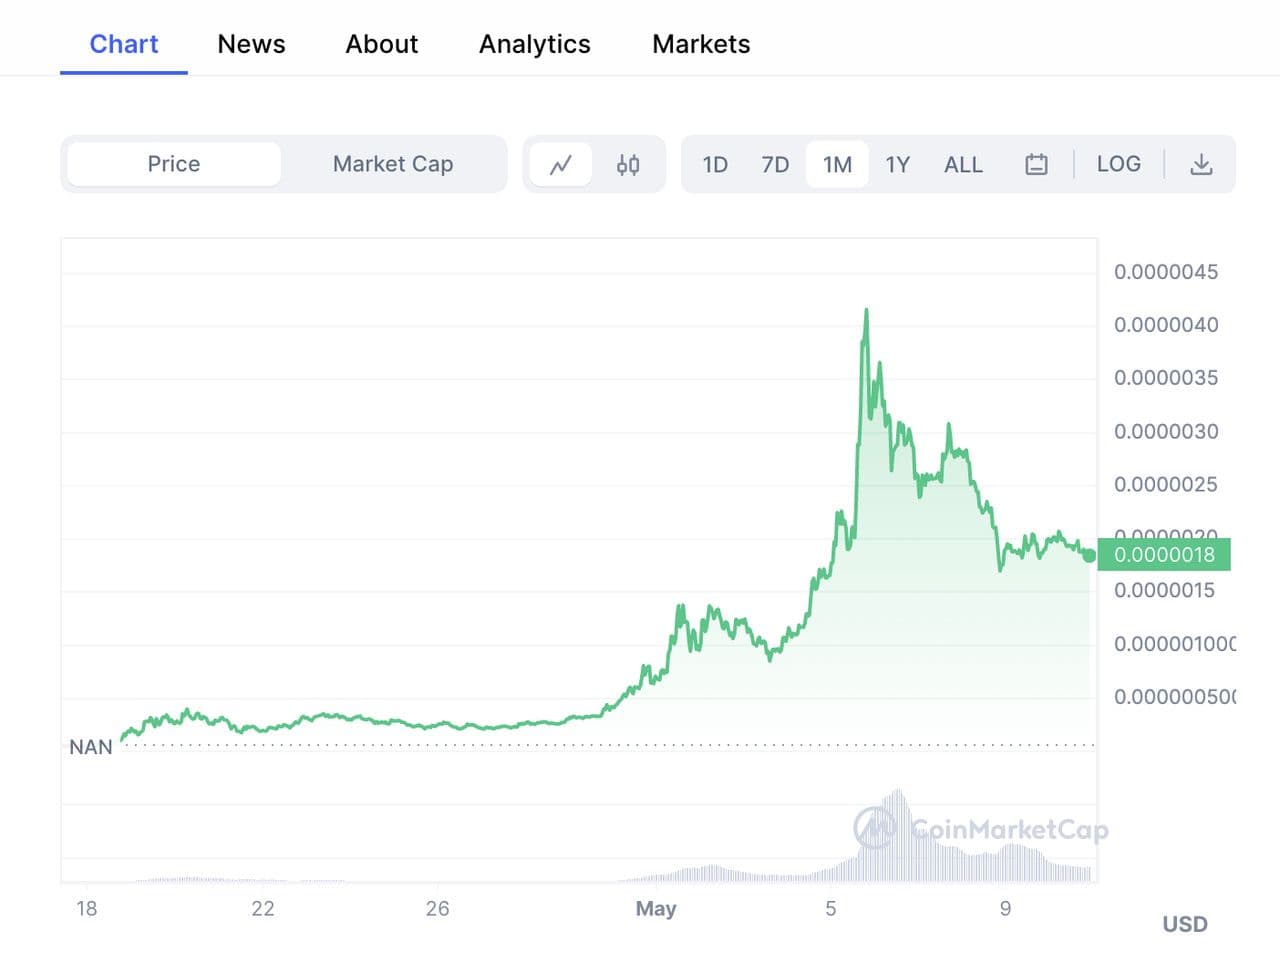The image size is (1280, 963).
Task: Enable LOG scale on chart
Action: [x=1118, y=164]
